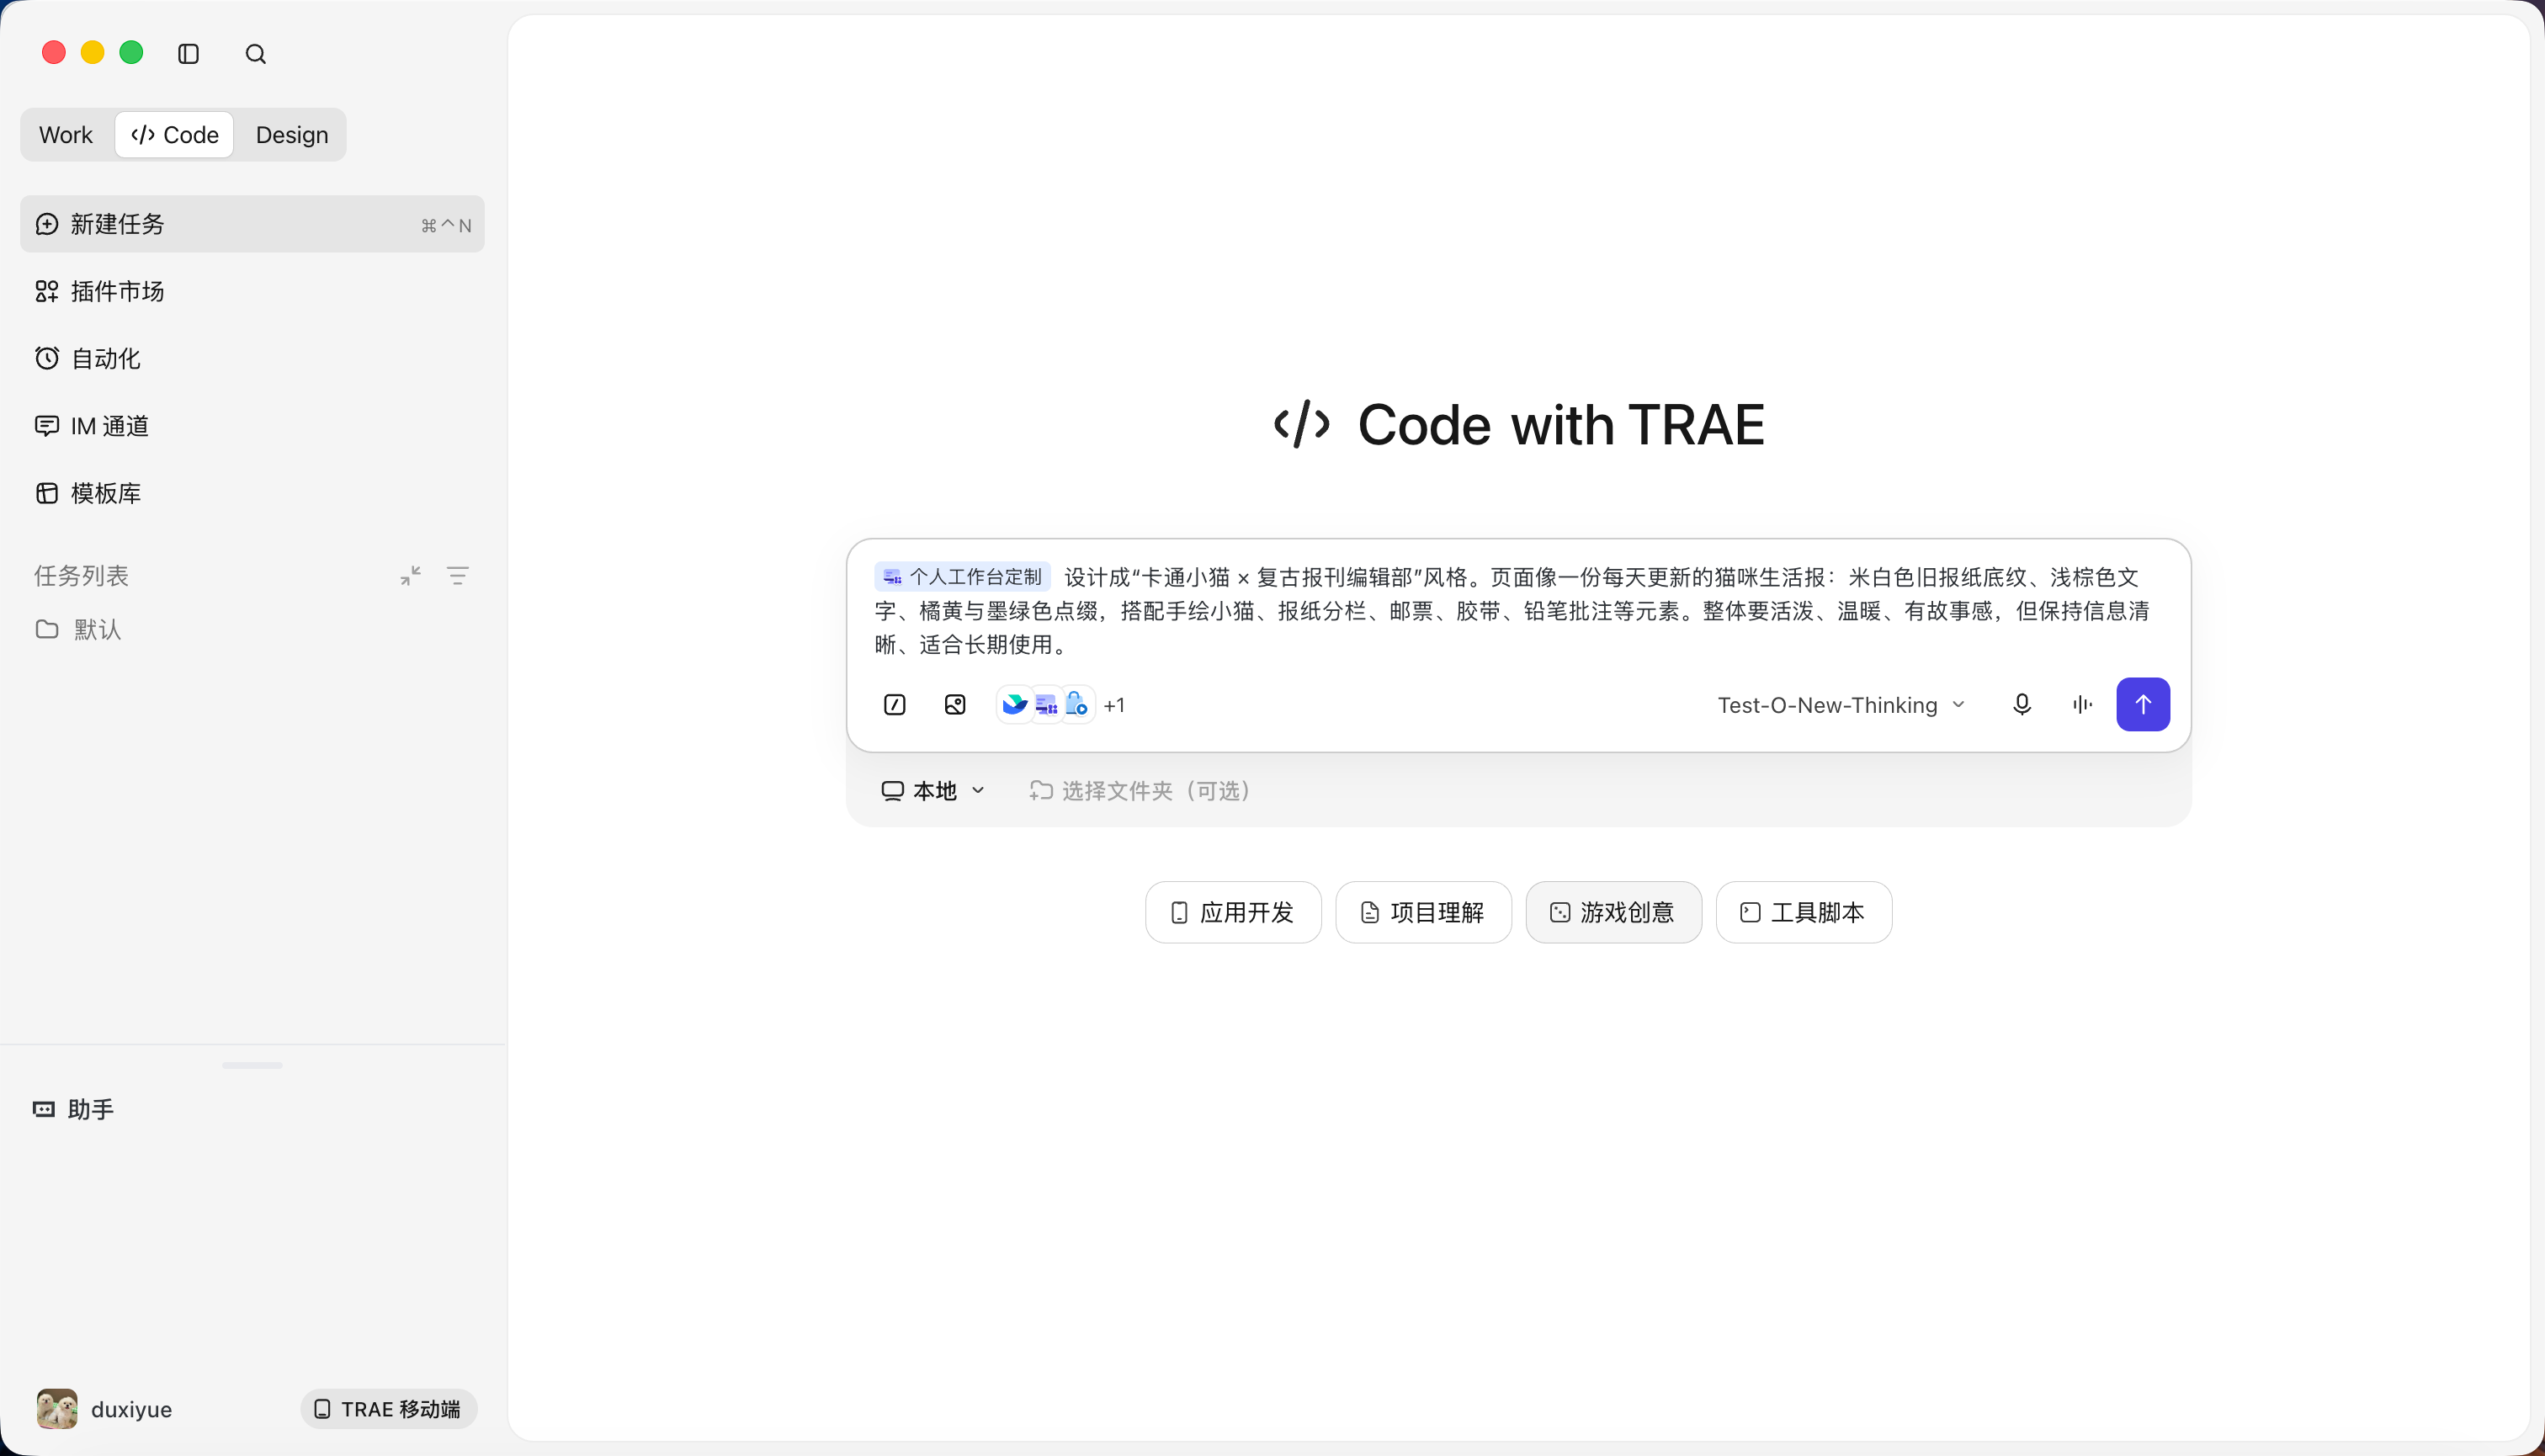2545x1456 pixels.
Task: Select the 应用开发 suggestion chip
Action: click(x=1233, y=912)
